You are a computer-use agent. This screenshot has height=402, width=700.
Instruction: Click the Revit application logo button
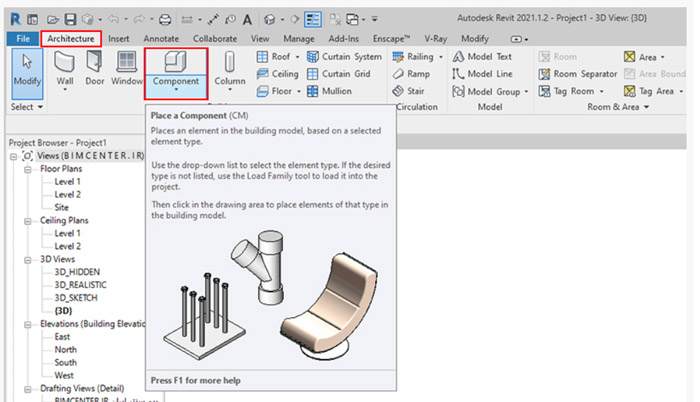coord(15,19)
